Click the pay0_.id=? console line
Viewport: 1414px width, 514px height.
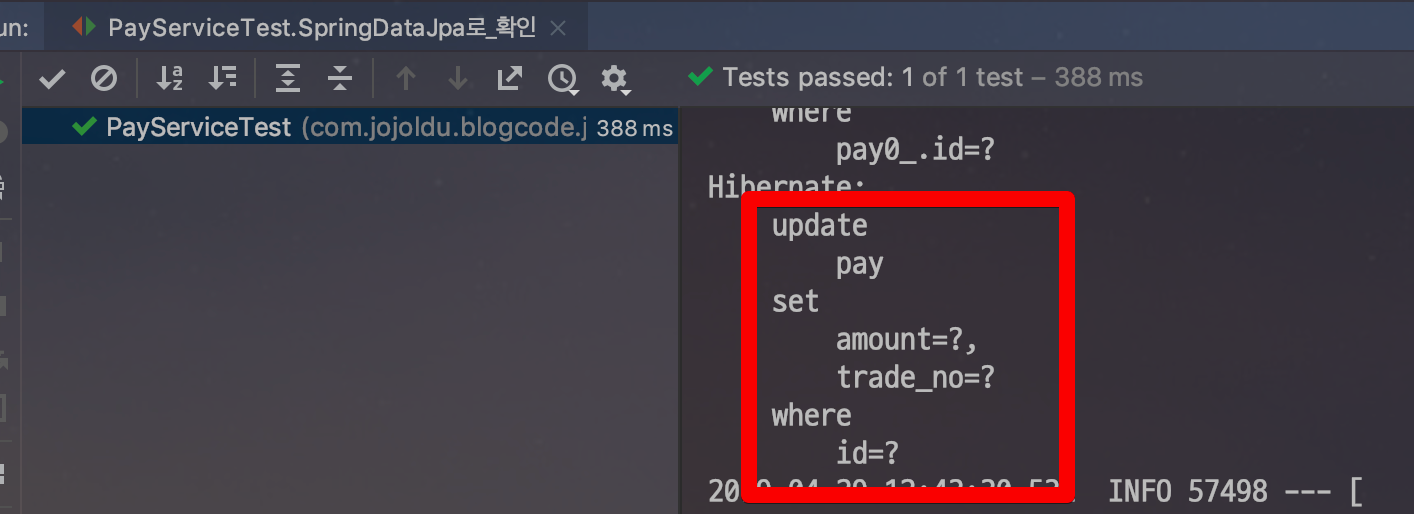pos(917,151)
